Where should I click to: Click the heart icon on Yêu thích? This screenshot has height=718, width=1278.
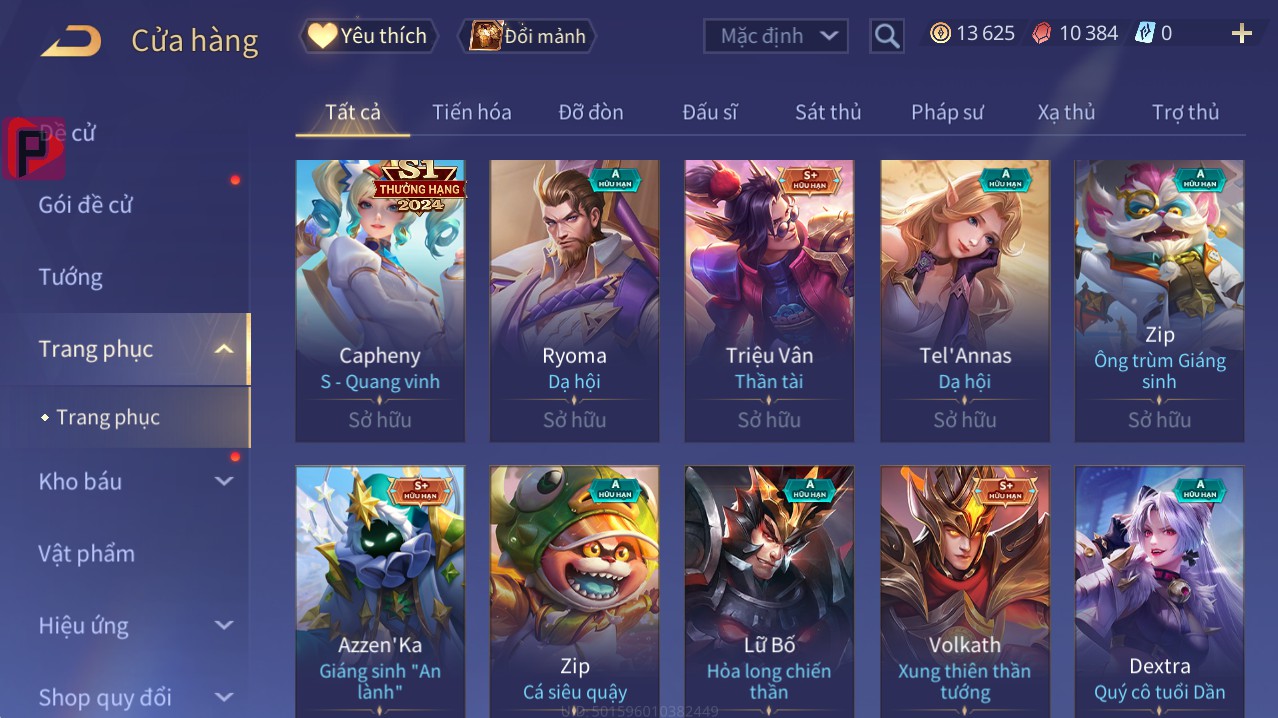[322, 36]
